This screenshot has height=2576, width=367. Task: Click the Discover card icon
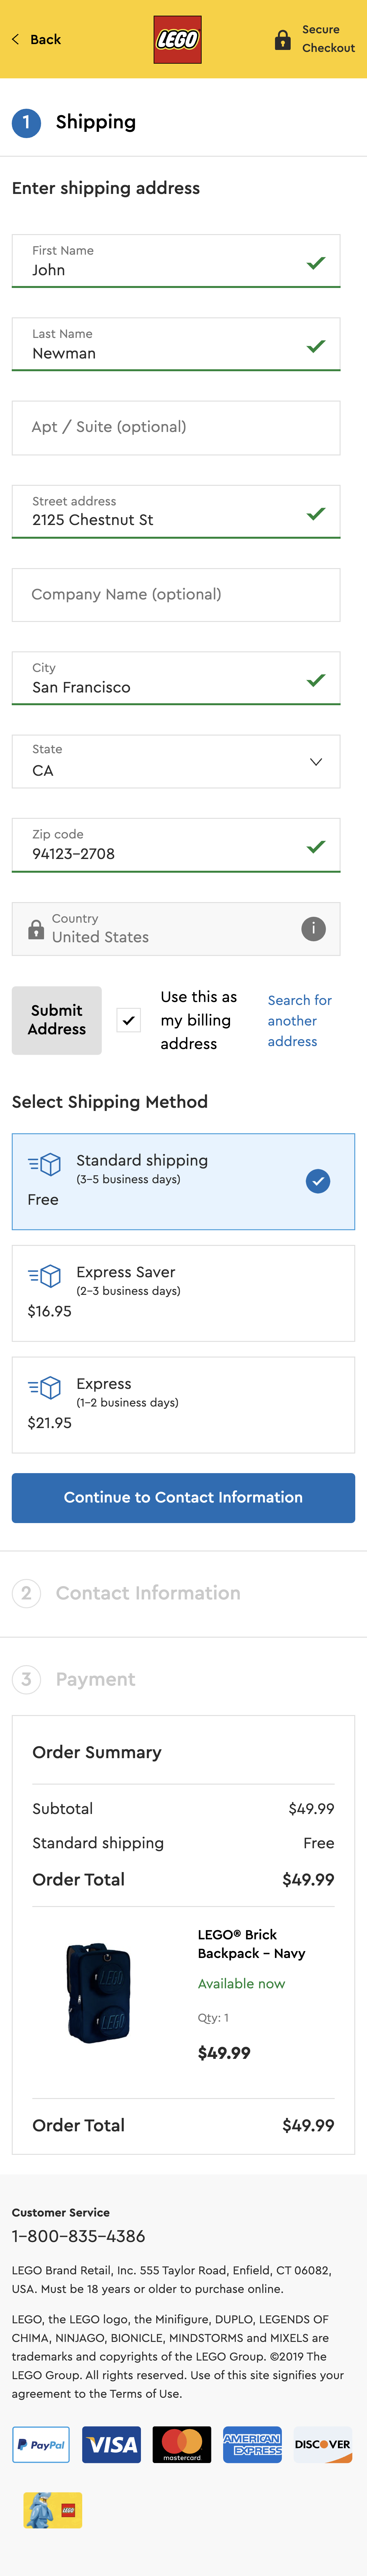pyautogui.click(x=322, y=2444)
